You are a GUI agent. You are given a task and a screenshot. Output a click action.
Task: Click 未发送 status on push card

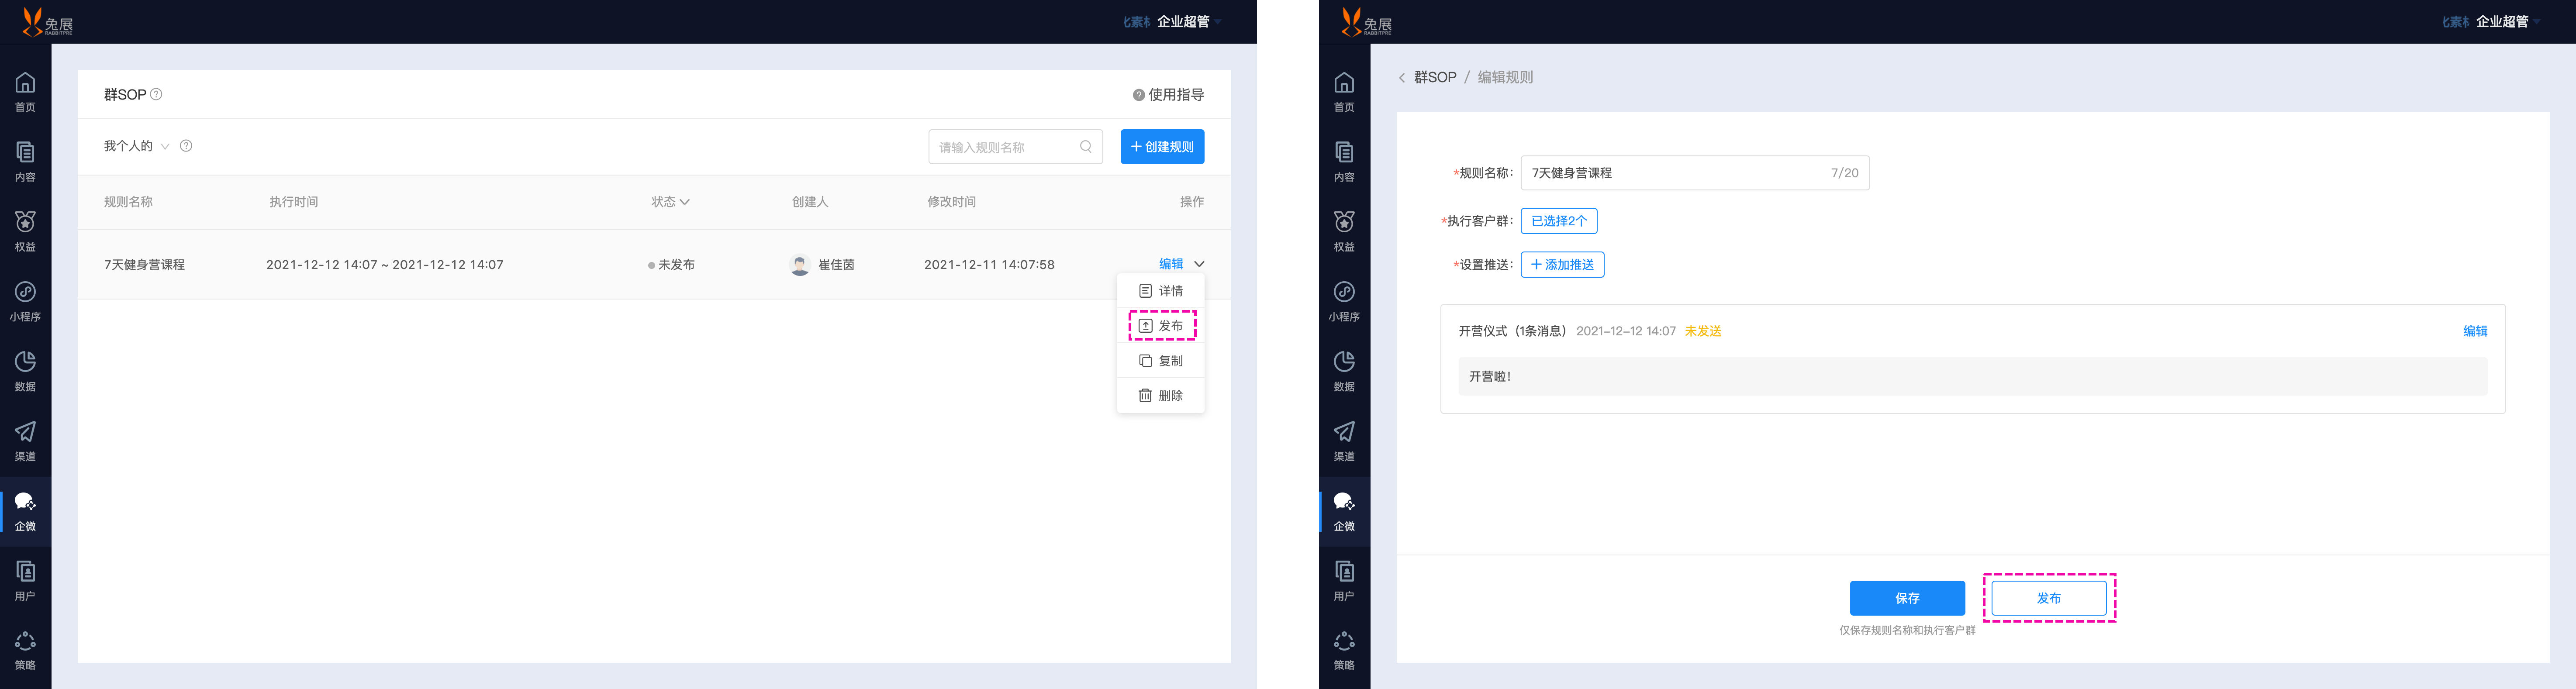click(x=1703, y=331)
